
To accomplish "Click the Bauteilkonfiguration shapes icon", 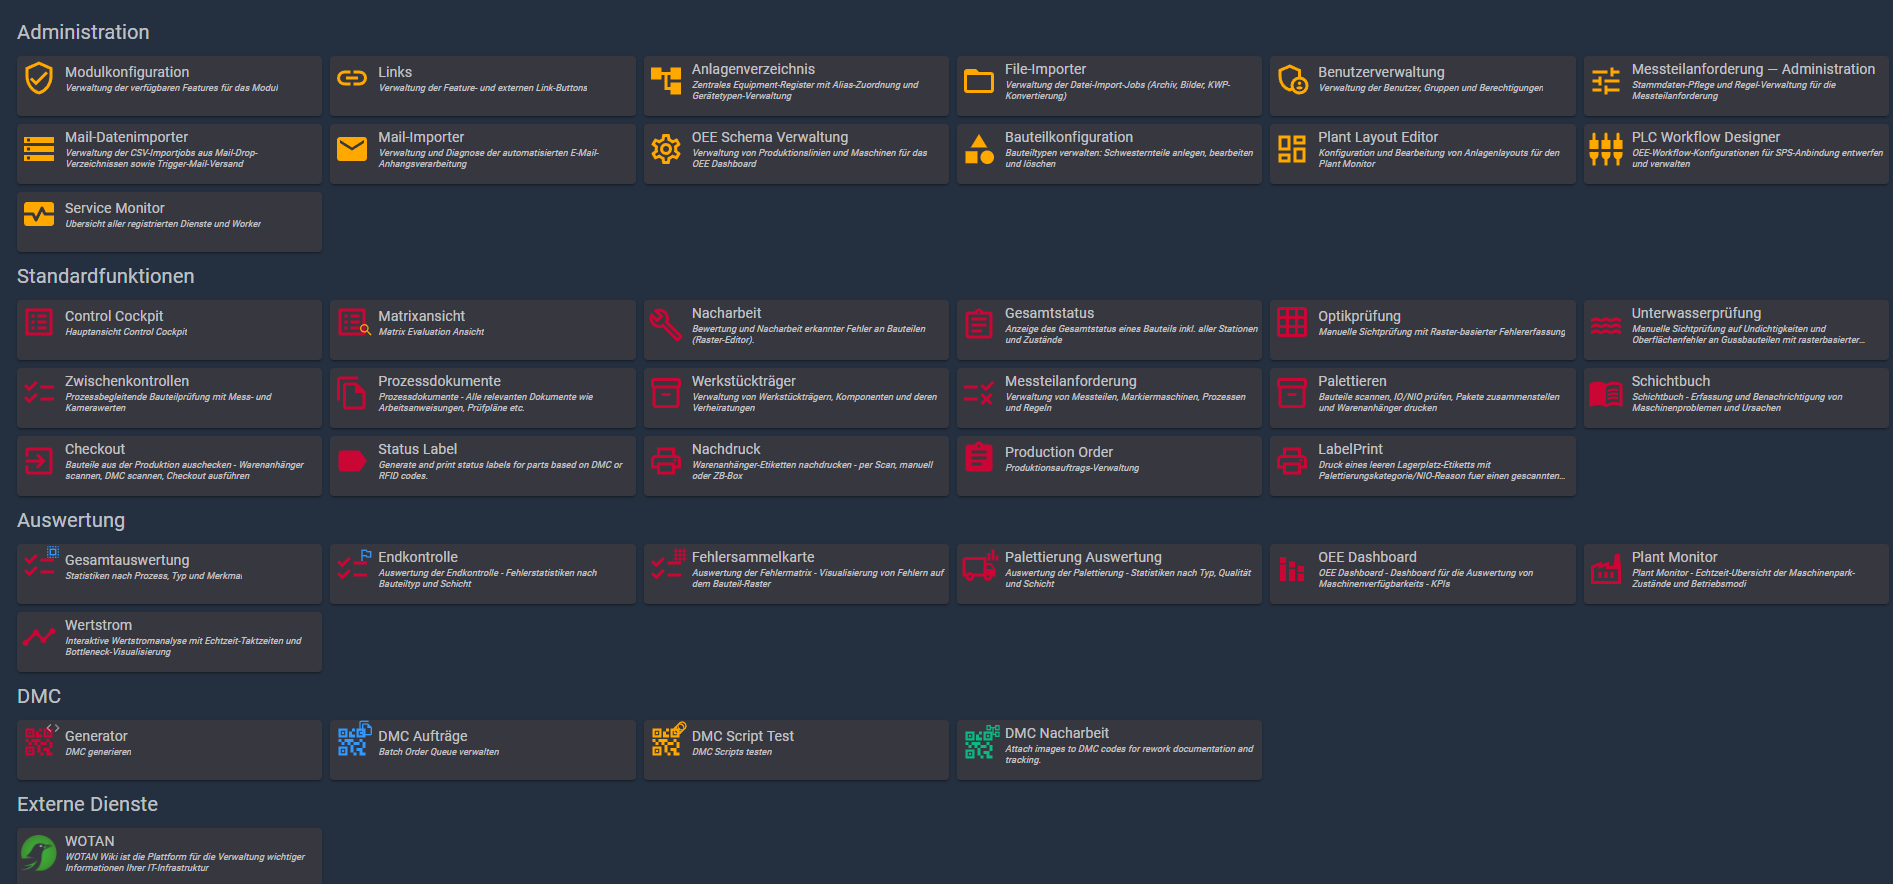I will pos(979,149).
